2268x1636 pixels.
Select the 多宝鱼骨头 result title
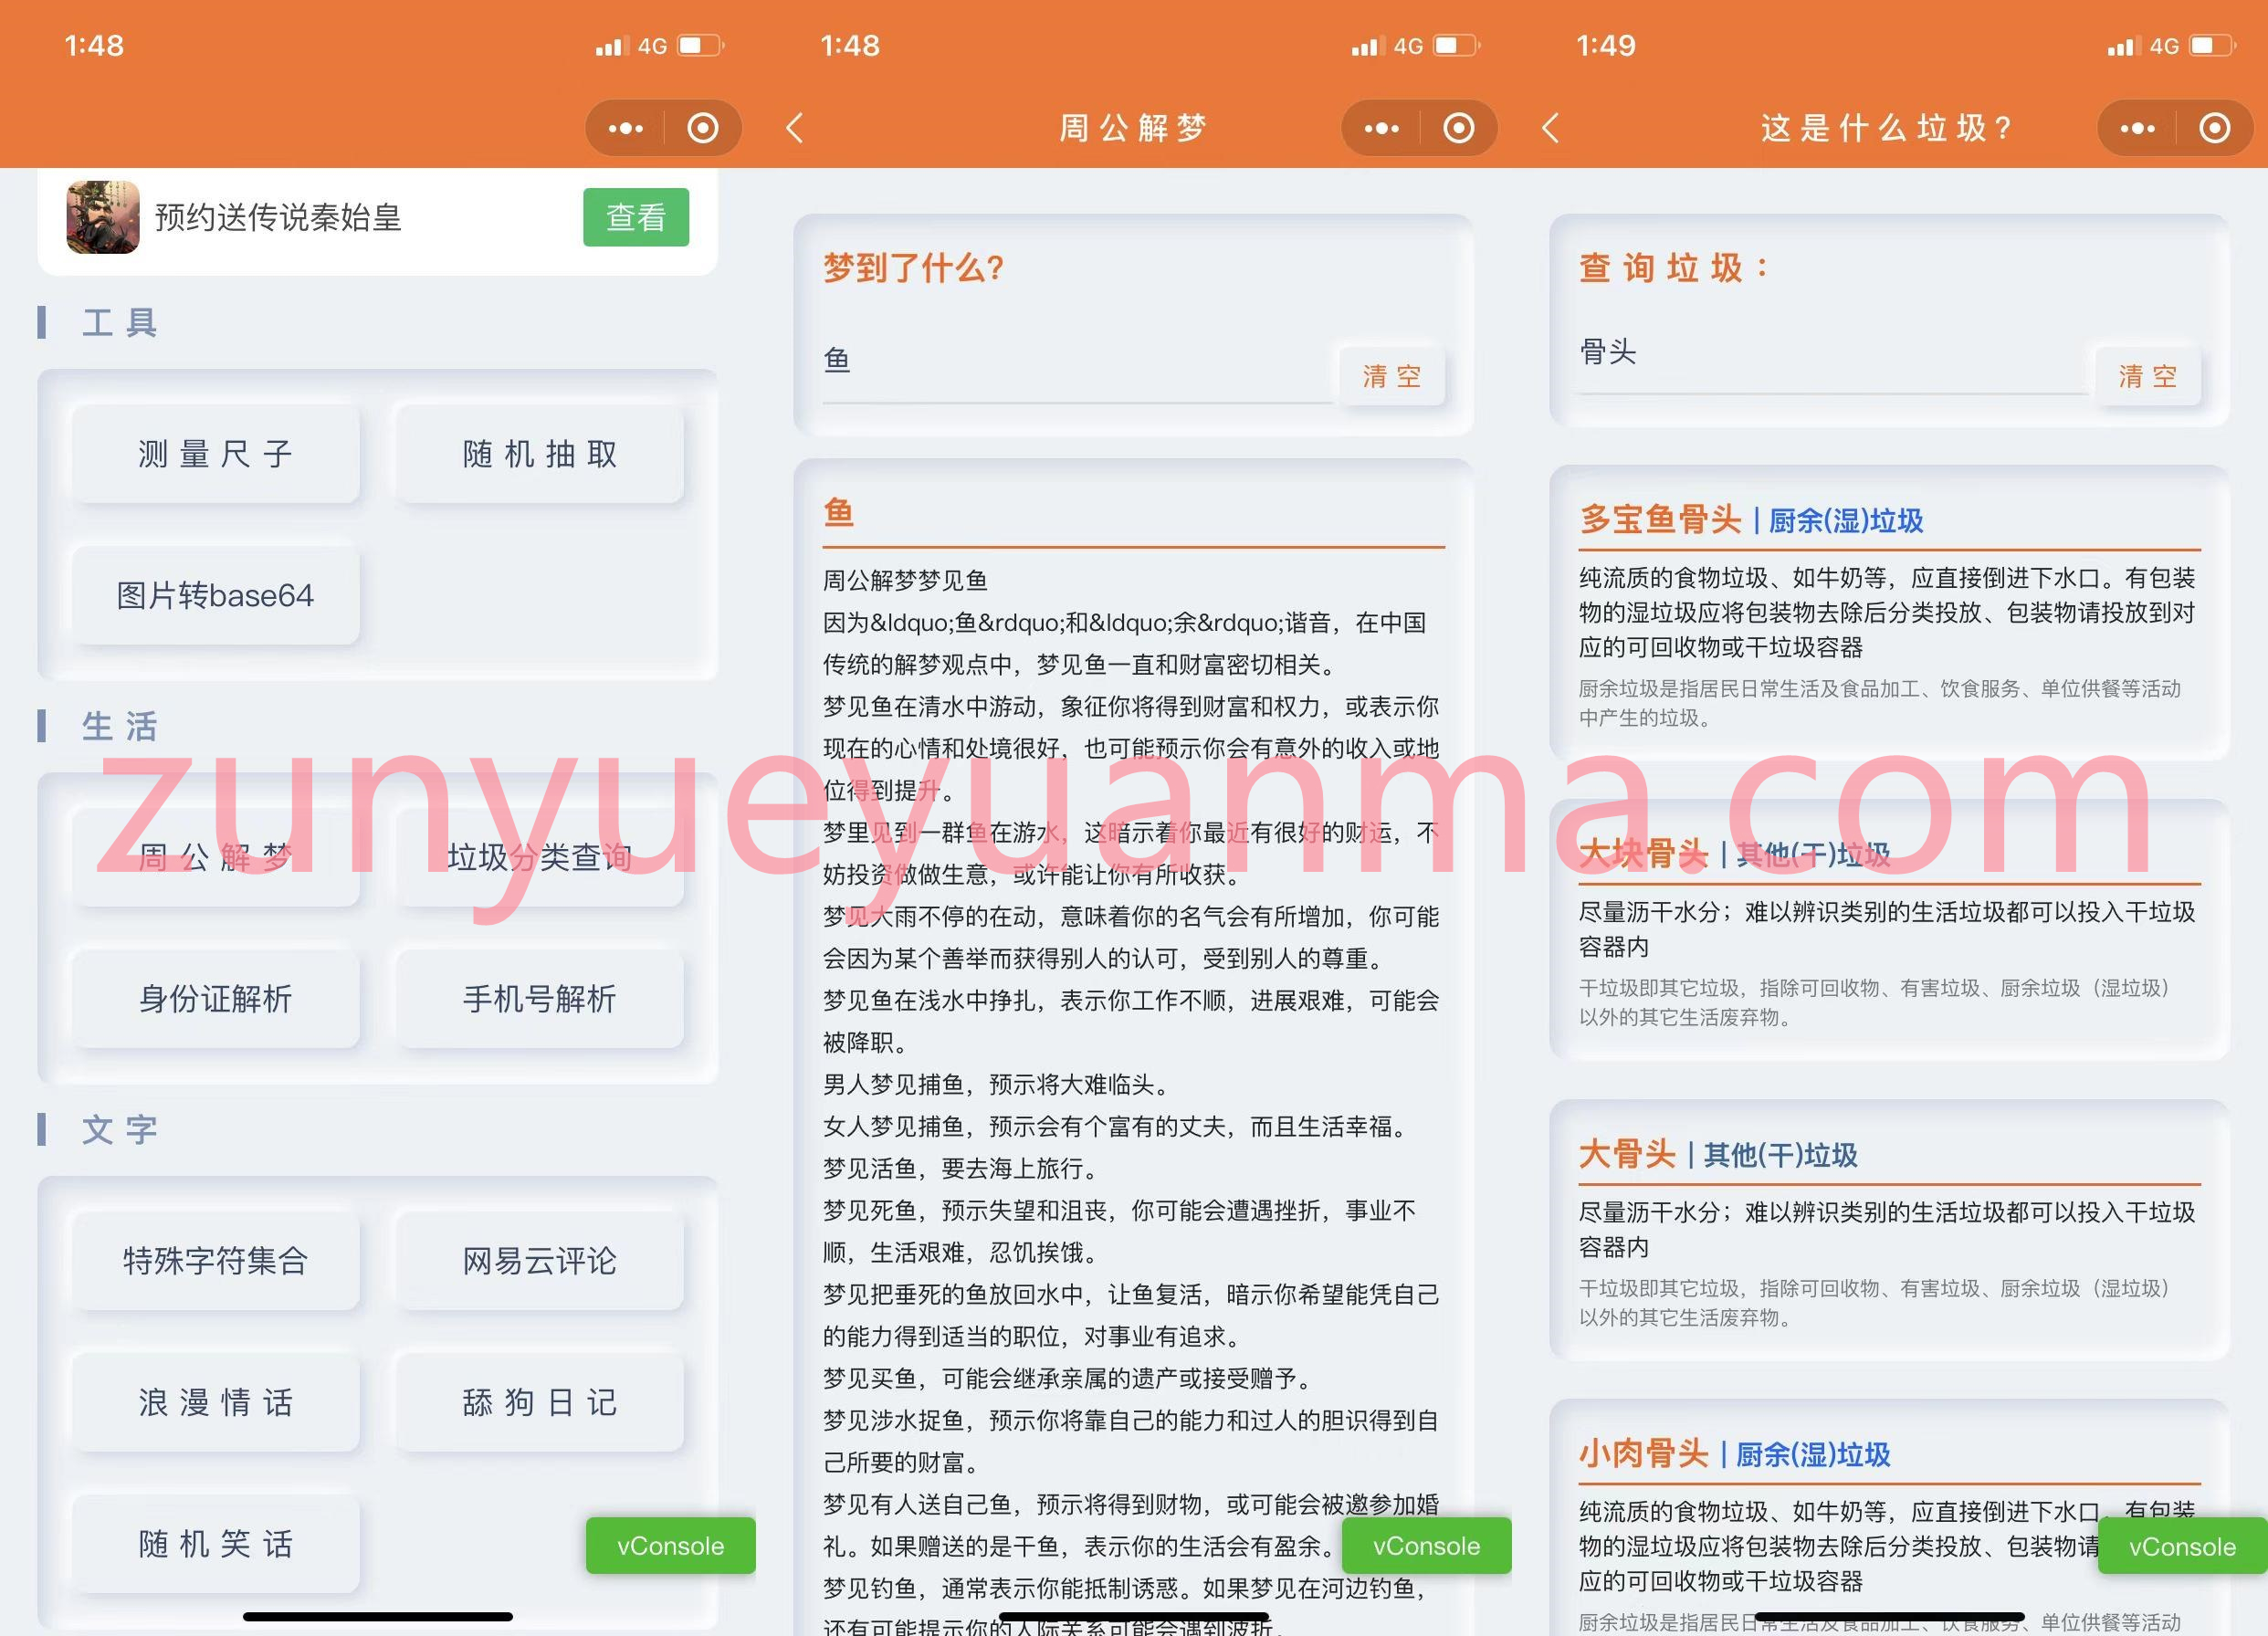click(x=1660, y=519)
